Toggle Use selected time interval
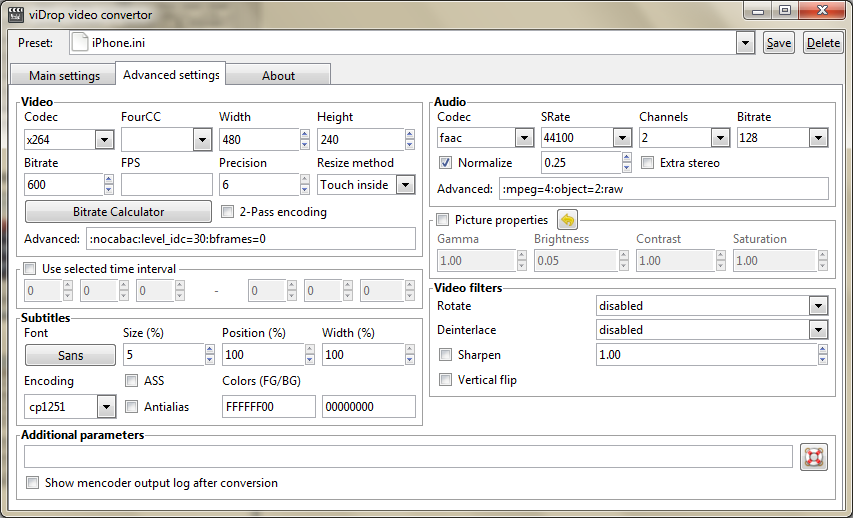The image size is (853, 518). (30, 268)
